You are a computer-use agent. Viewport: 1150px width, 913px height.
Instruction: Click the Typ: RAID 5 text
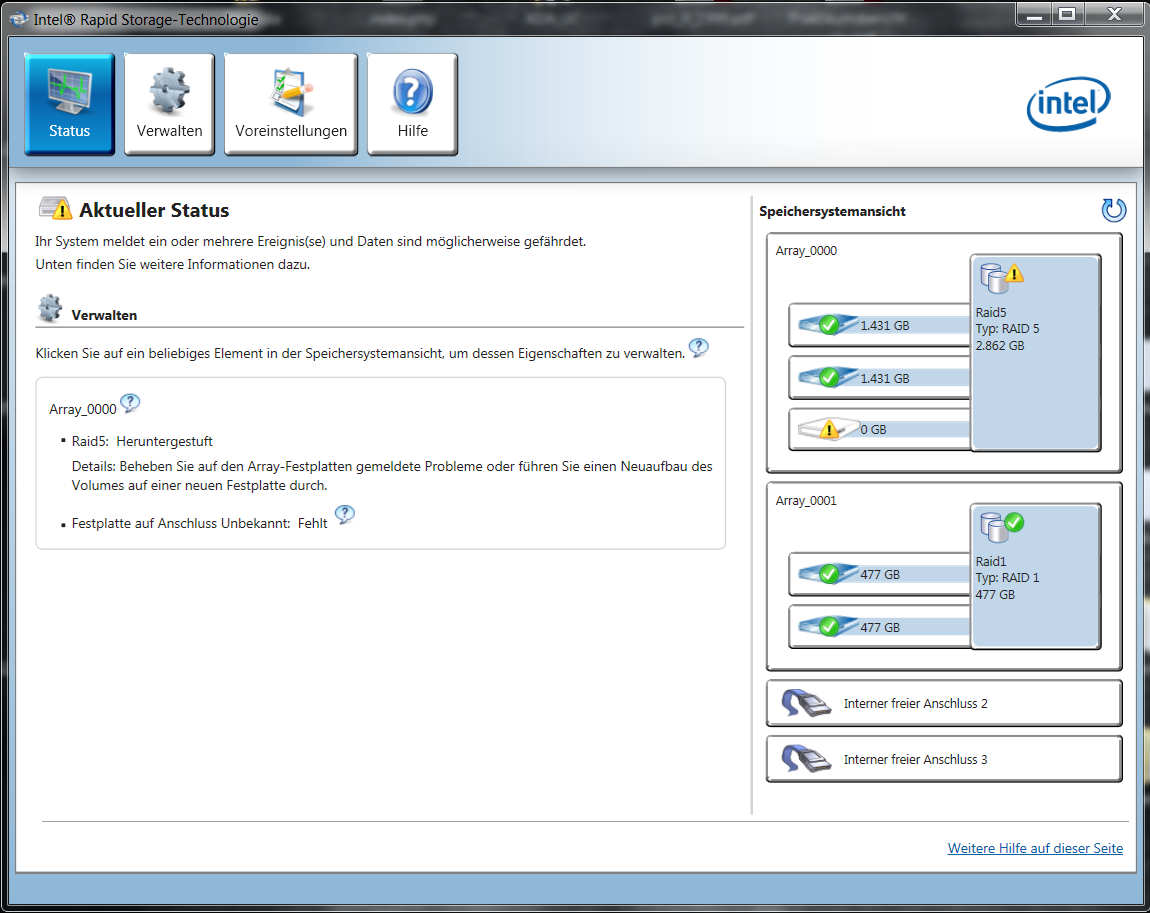[1007, 329]
